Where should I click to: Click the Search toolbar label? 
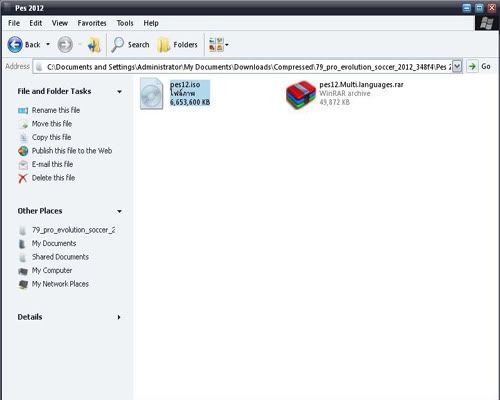point(138,45)
